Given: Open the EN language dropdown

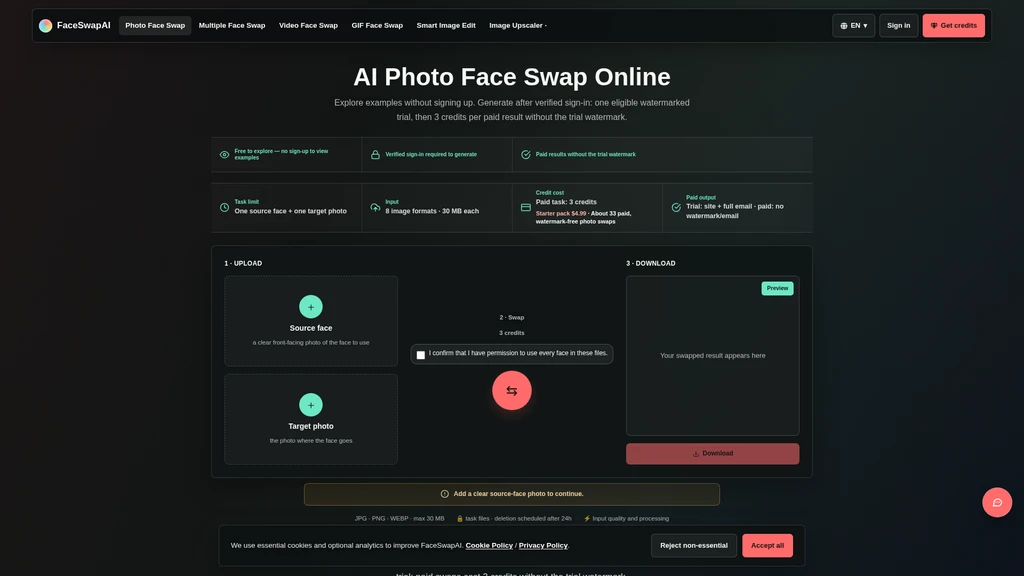Looking at the screenshot, I should [x=854, y=25].
